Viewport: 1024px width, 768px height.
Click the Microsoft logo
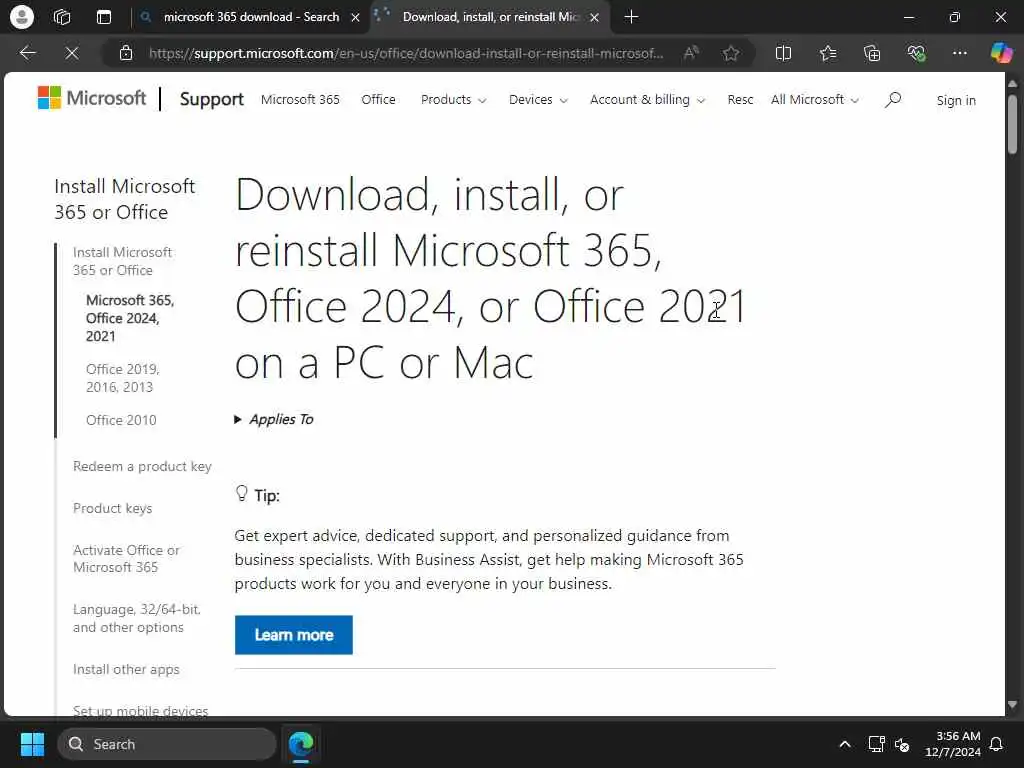[x=92, y=98]
